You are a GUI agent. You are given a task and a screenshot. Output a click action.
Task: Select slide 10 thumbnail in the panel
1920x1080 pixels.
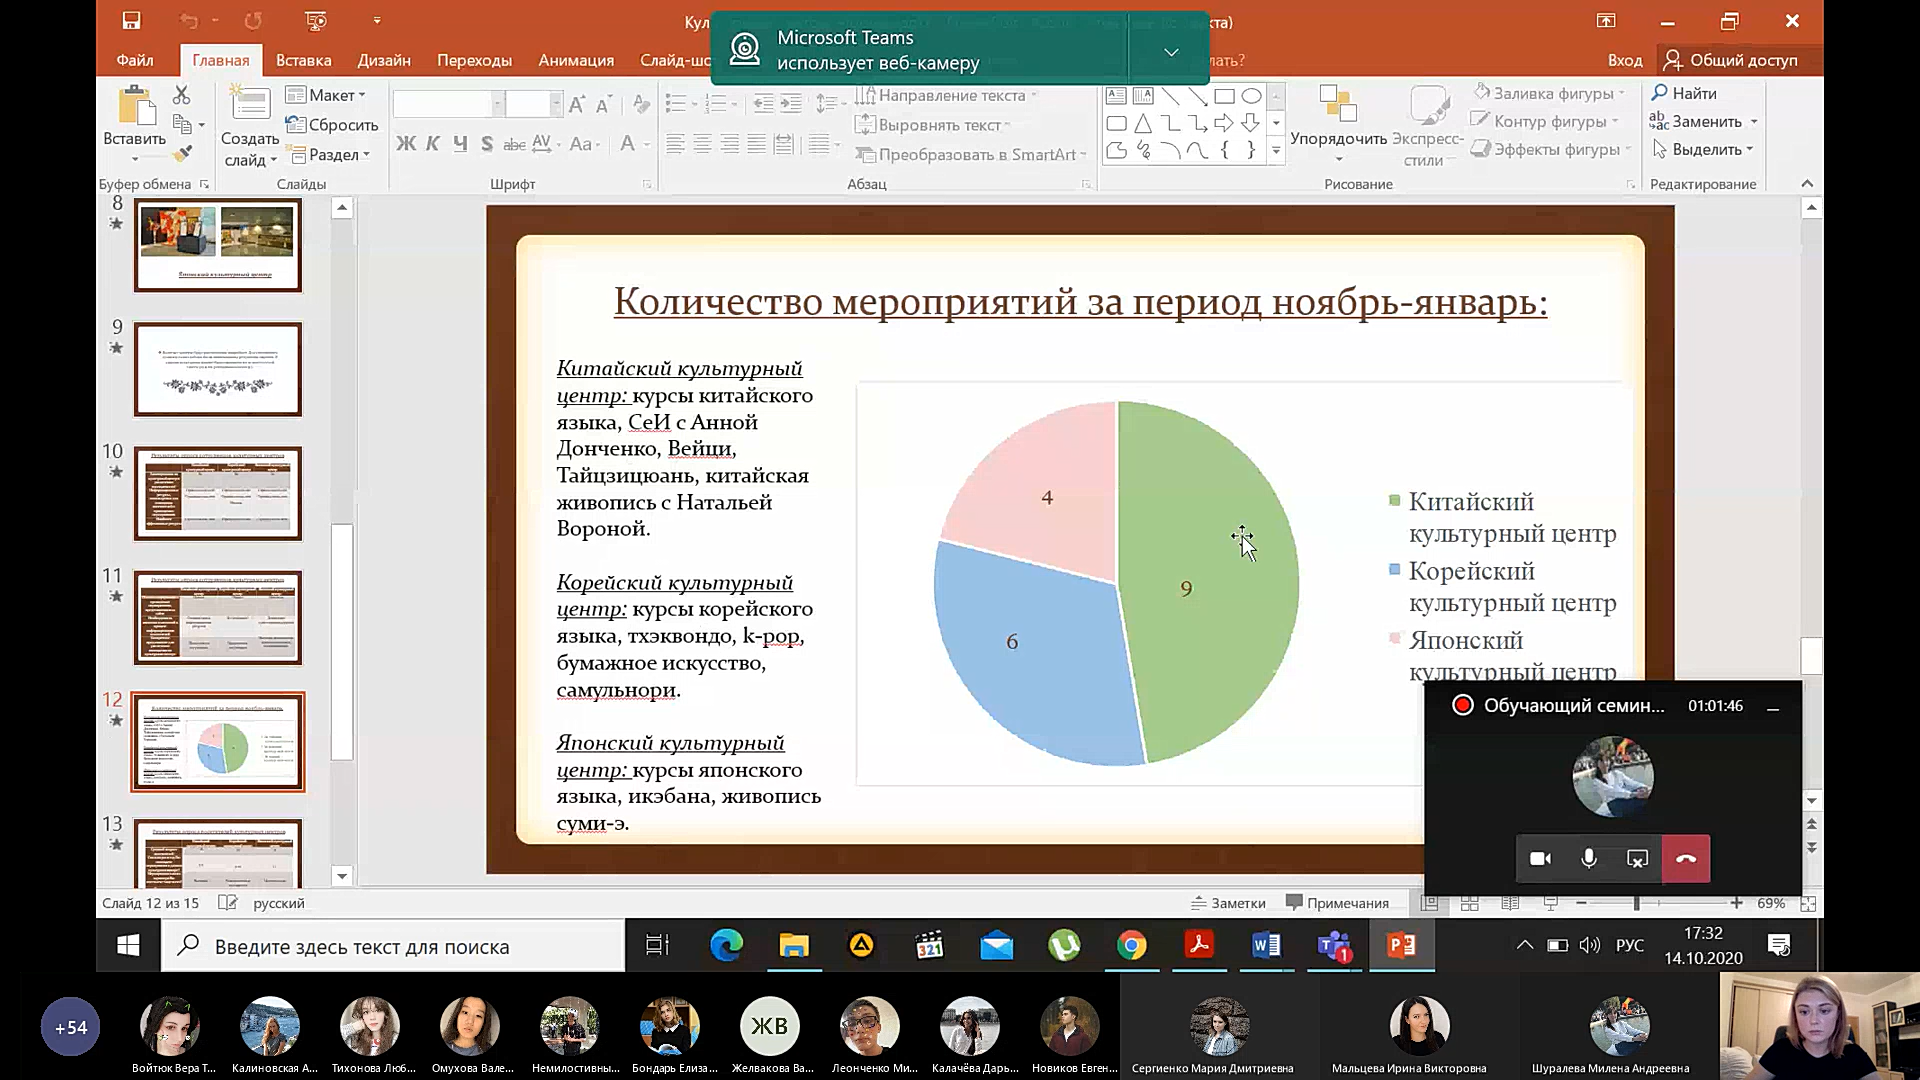click(217, 492)
